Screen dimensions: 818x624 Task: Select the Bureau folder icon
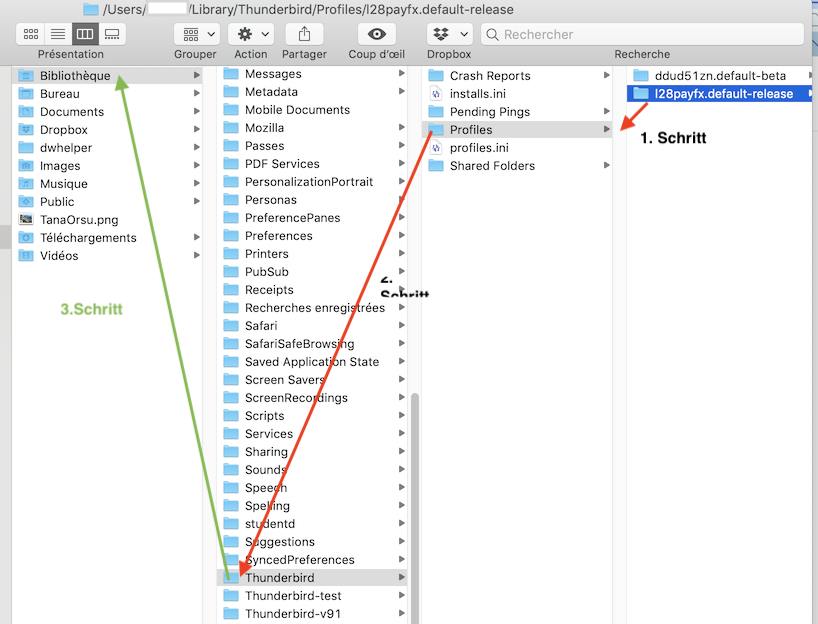pos(26,94)
